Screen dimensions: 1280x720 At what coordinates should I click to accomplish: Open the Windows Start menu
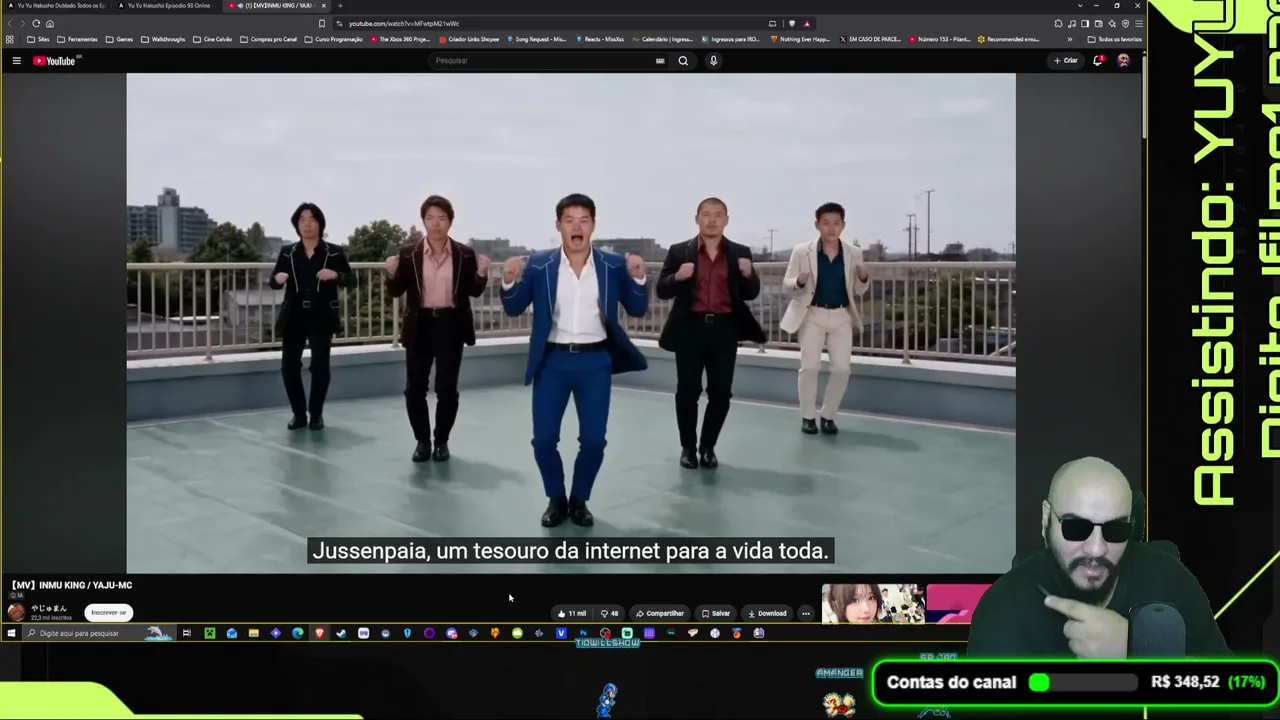tap(11, 633)
